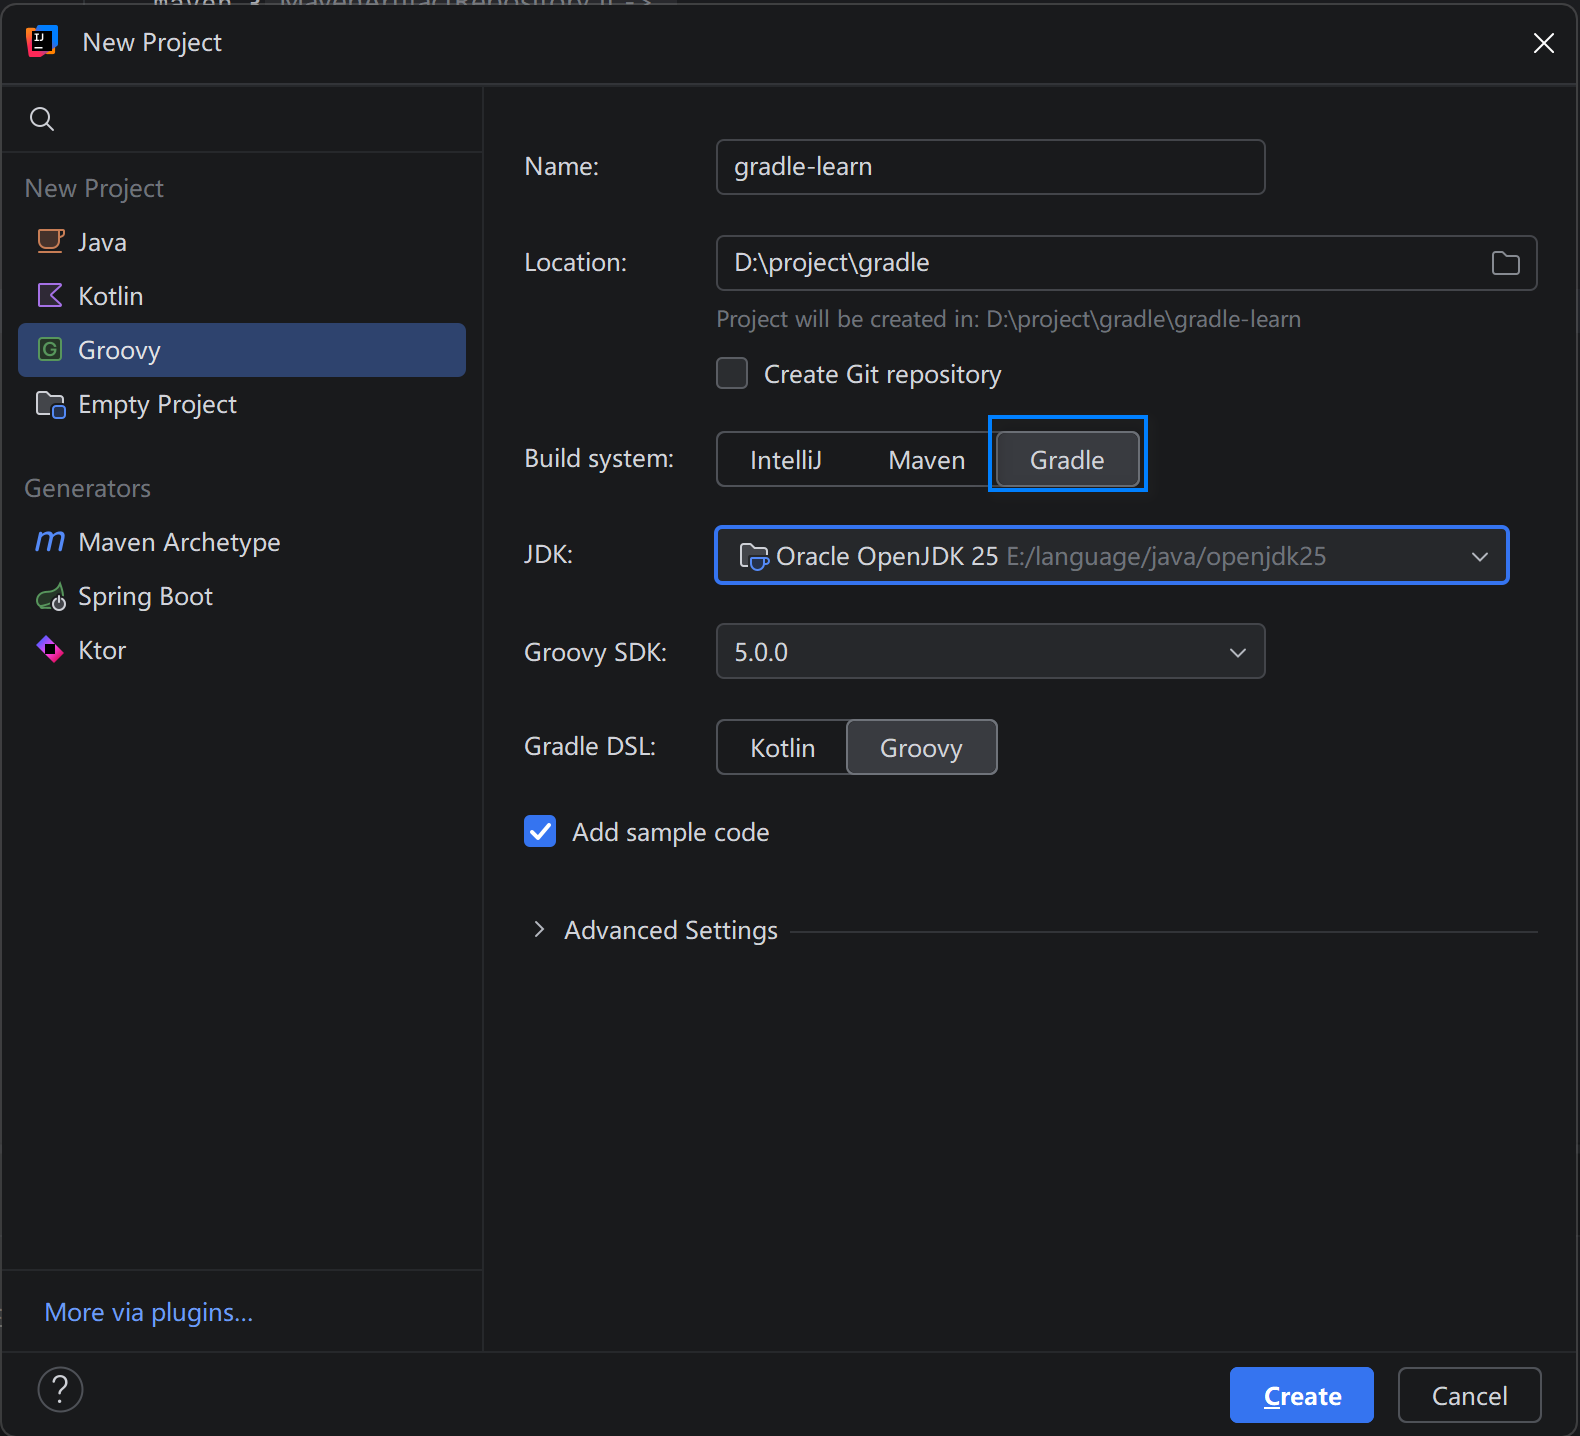This screenshot has height=1436, width=1580.
Task: Click the Kotlin logo icon
Action: click(x=50, y=295)
